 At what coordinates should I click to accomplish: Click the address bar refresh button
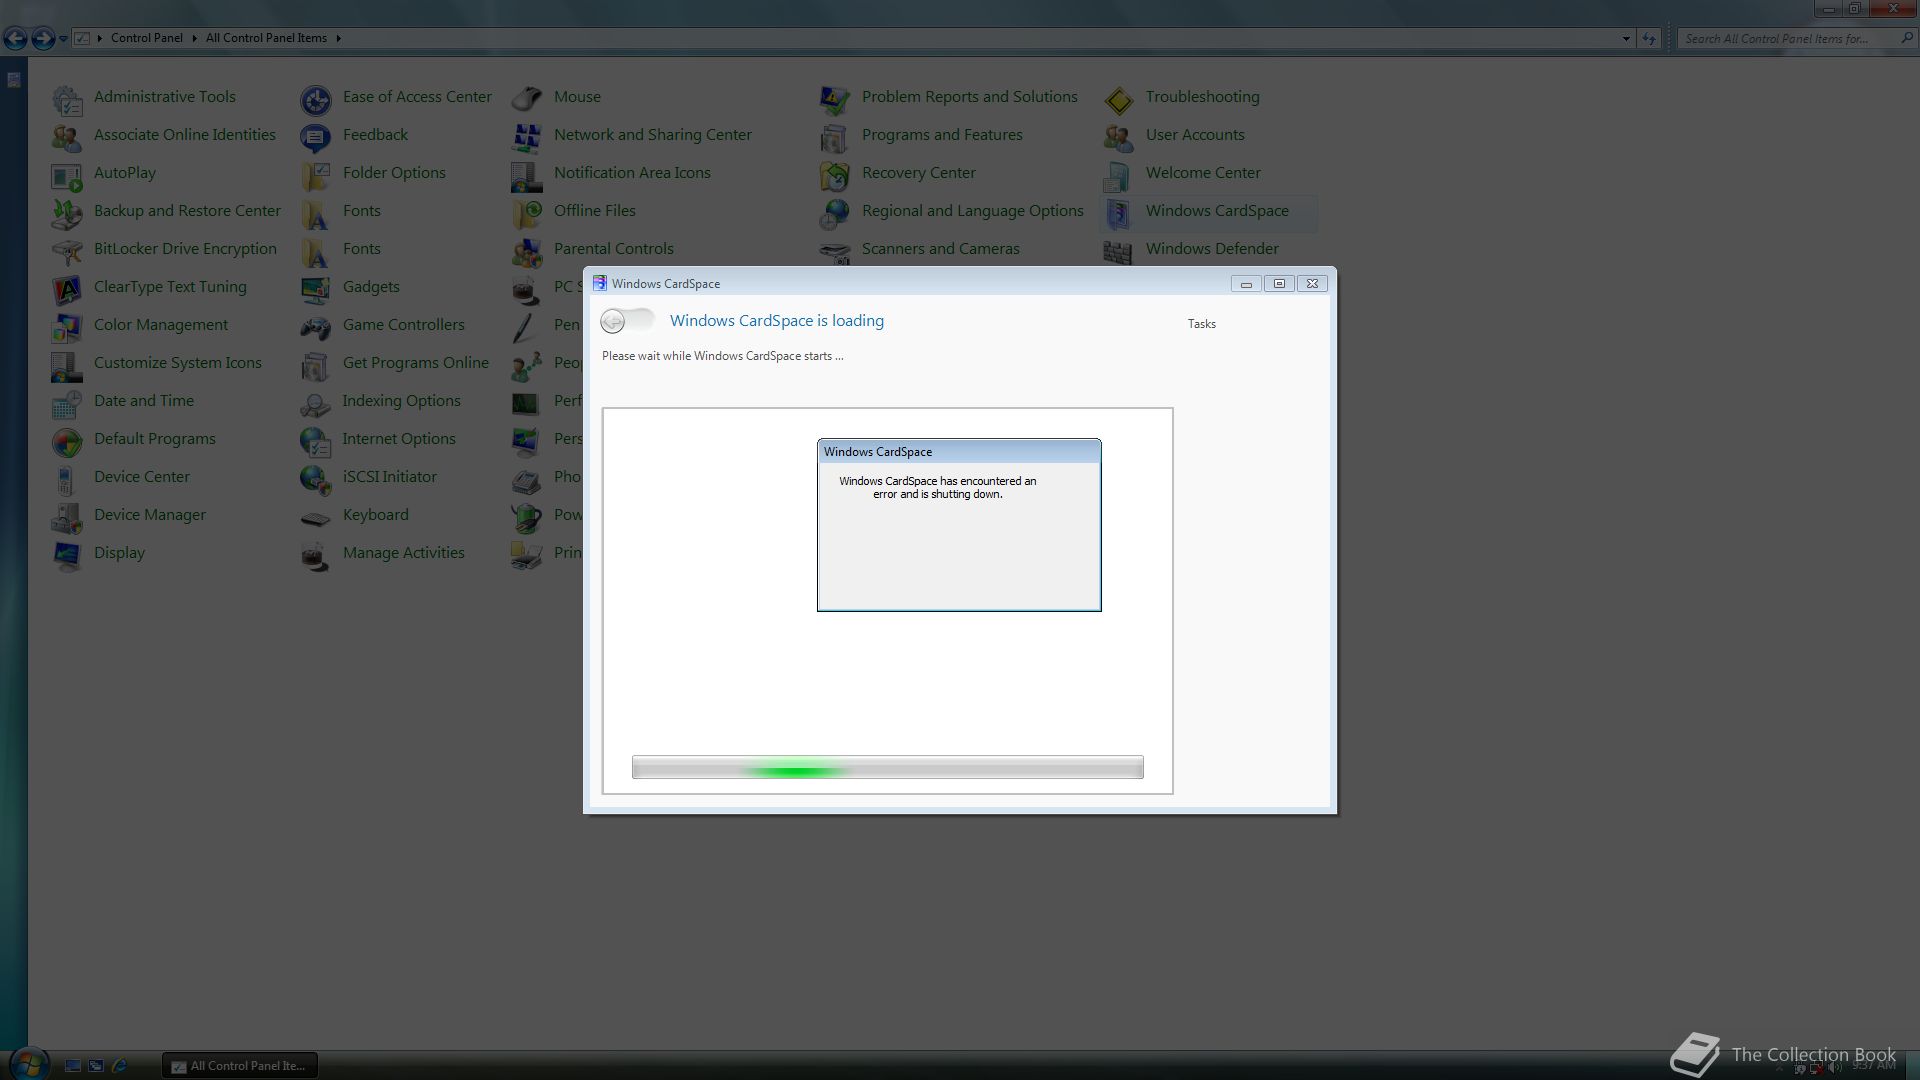pos(1649,39)
